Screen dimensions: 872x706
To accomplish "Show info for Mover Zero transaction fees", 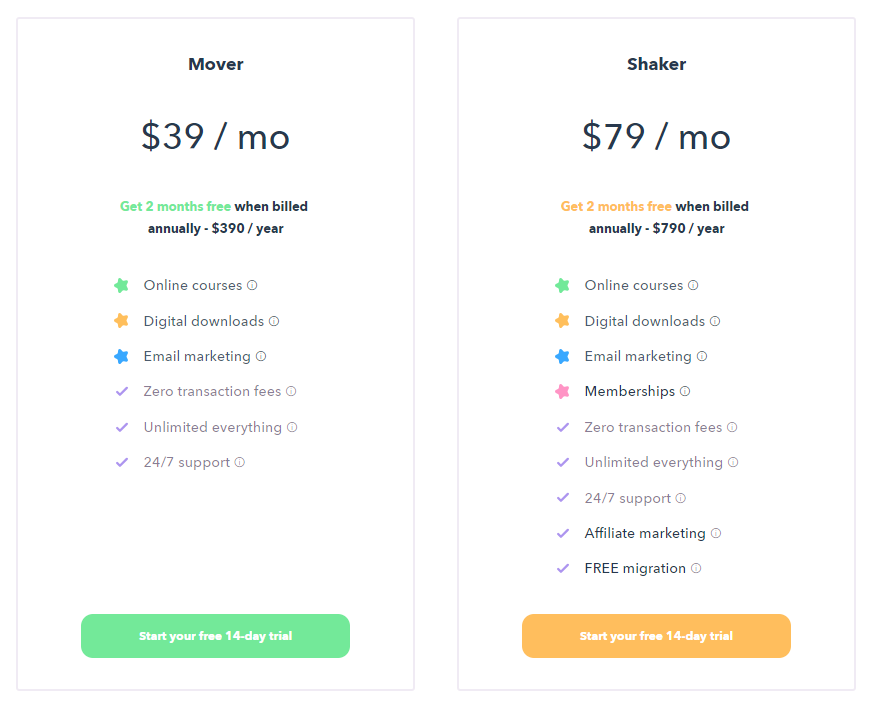I will pos(291,391).
